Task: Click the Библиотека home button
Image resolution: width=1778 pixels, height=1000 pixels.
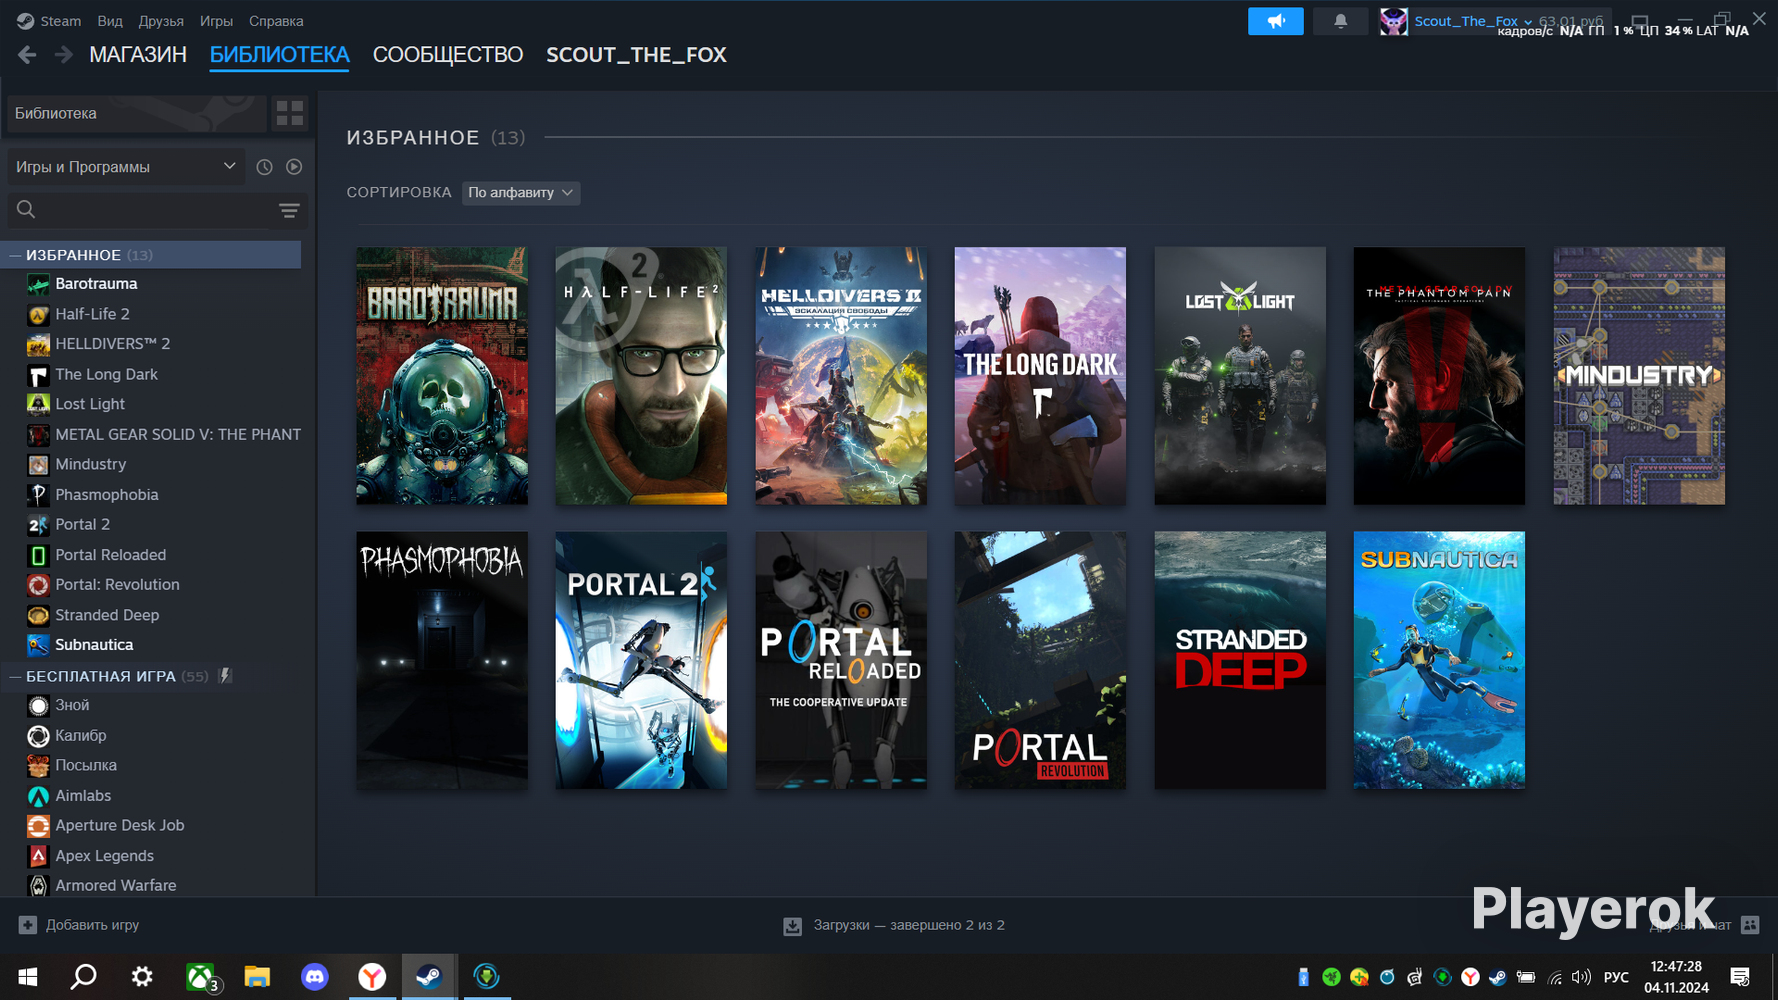Action: tap(136, 113)
